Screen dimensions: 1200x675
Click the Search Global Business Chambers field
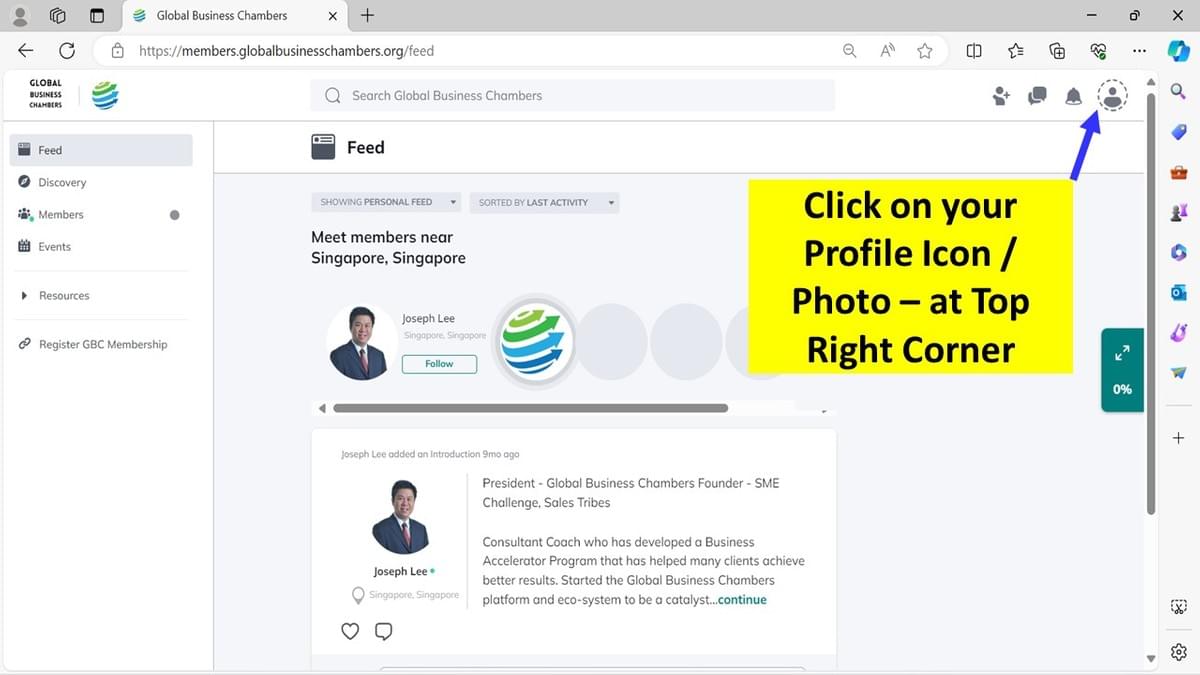point(572,96)
